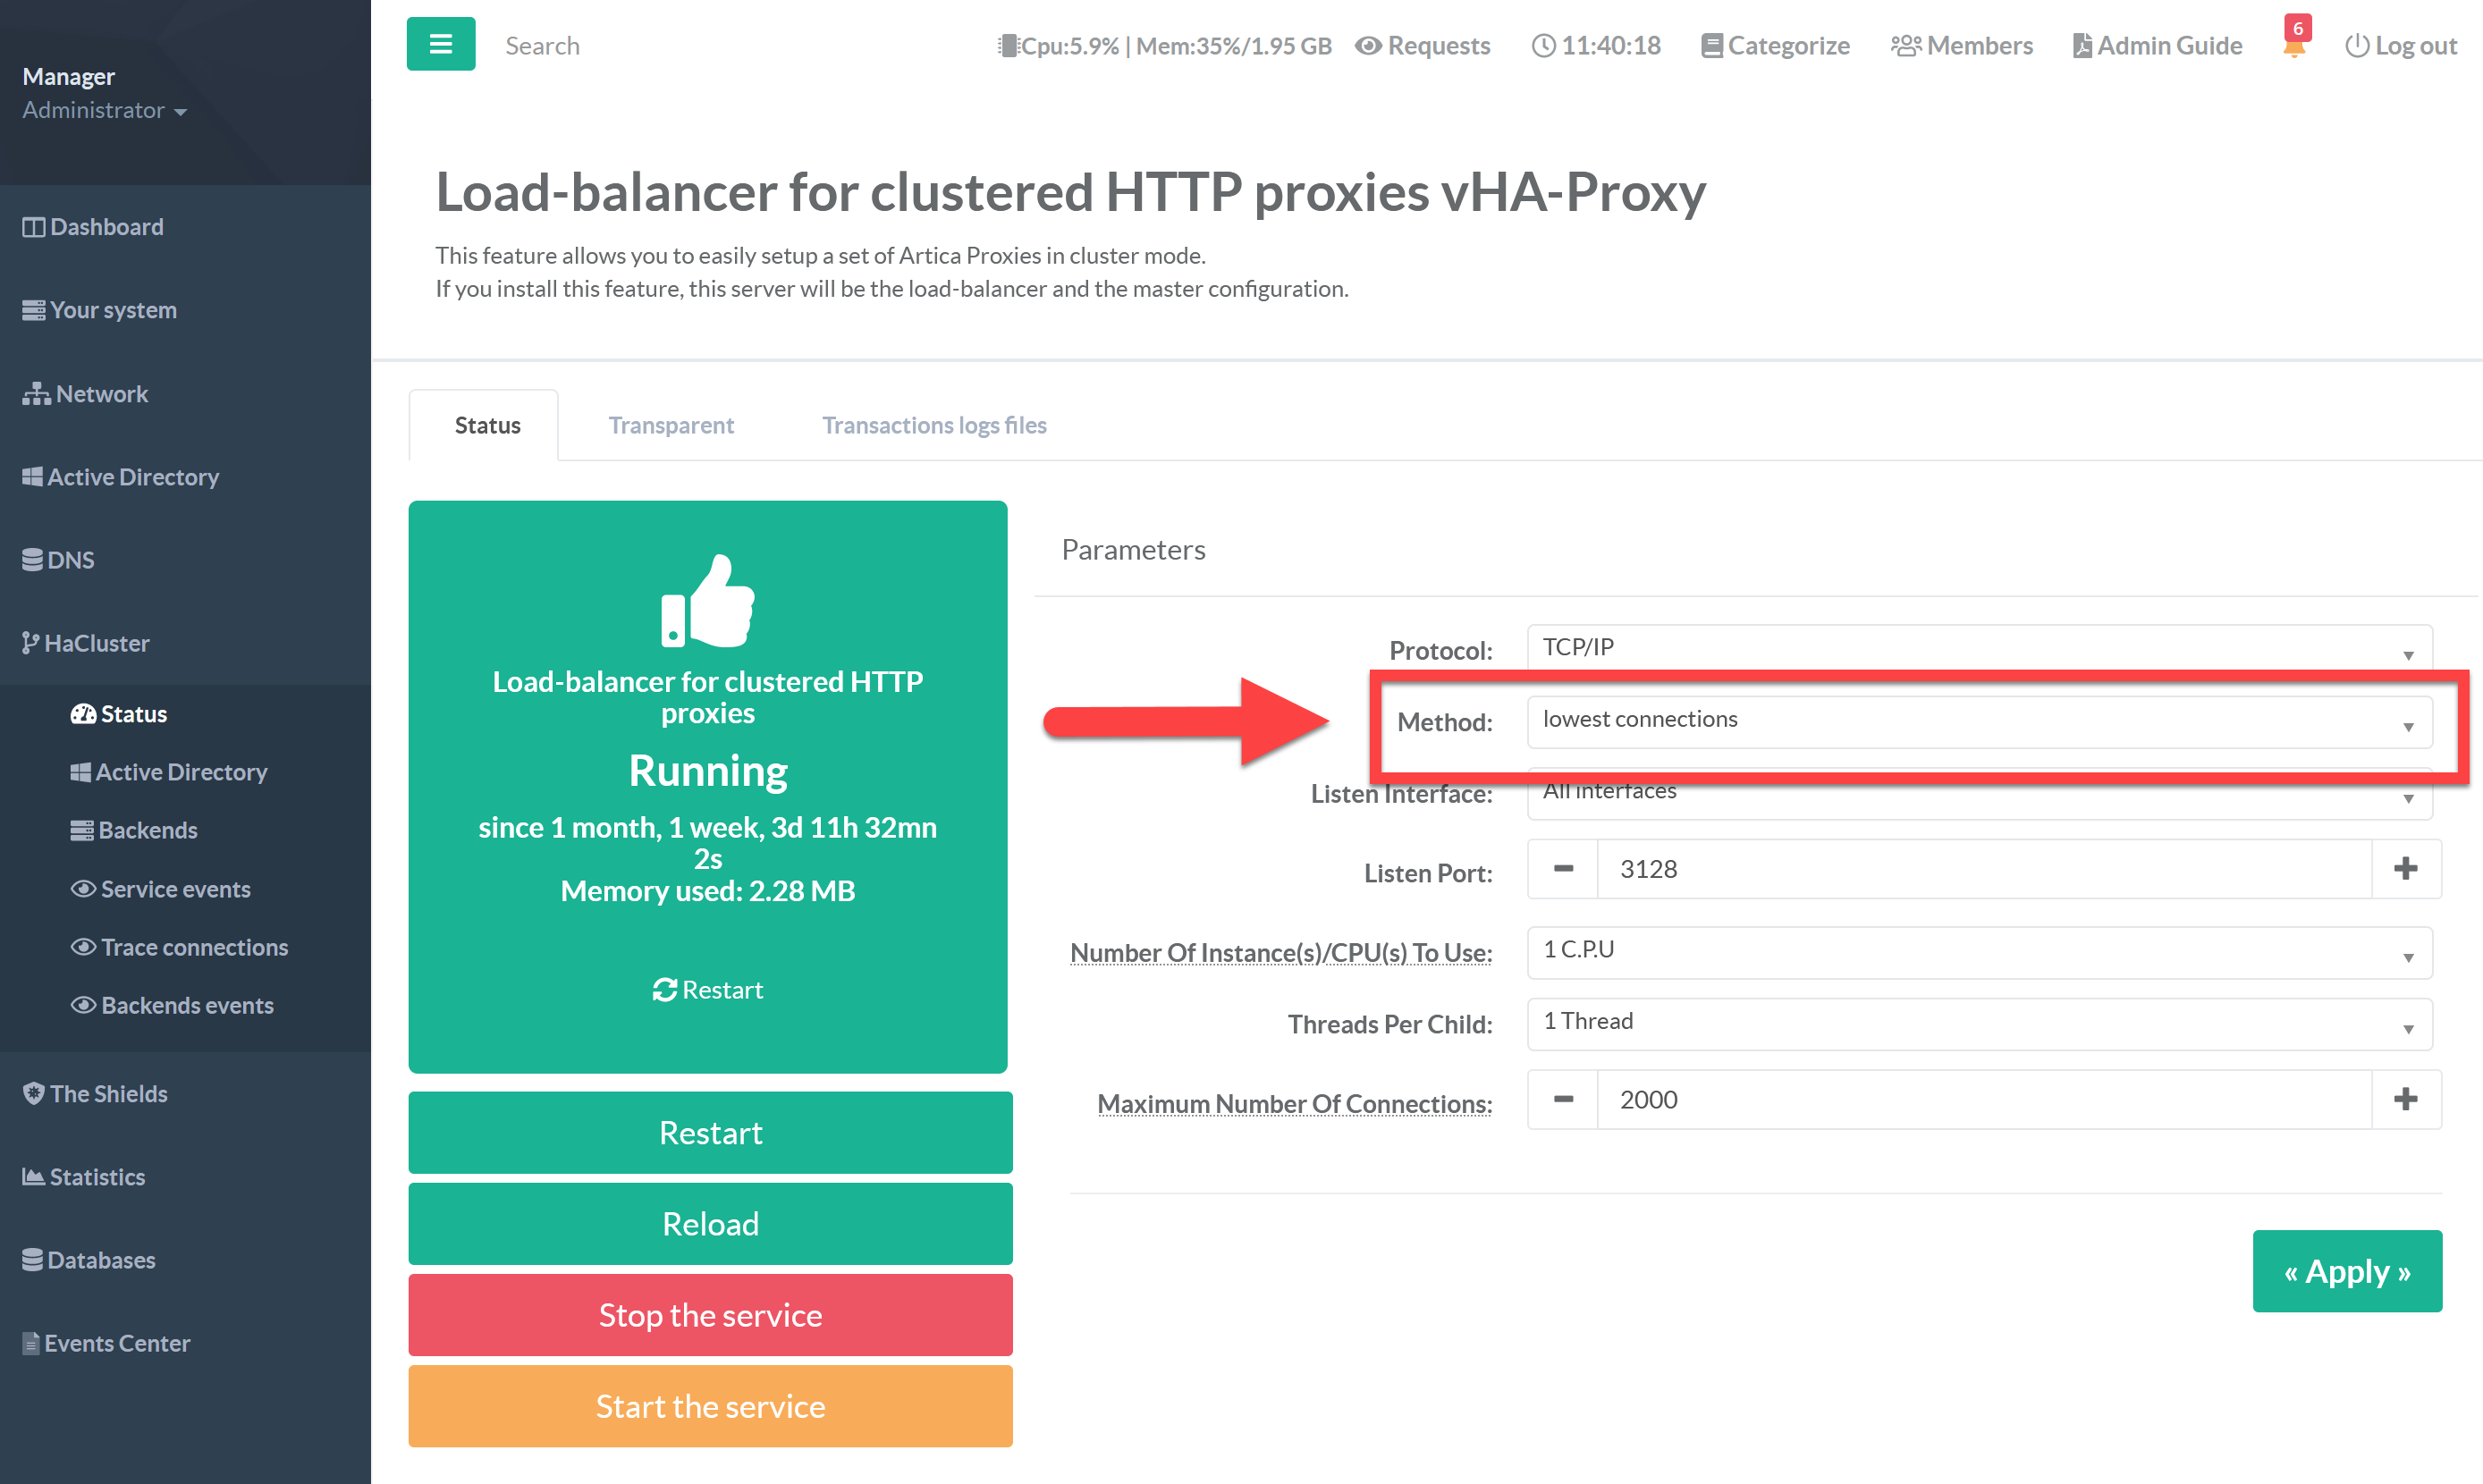
Task: Open the Protocol dropdown
Action: 1978,648
